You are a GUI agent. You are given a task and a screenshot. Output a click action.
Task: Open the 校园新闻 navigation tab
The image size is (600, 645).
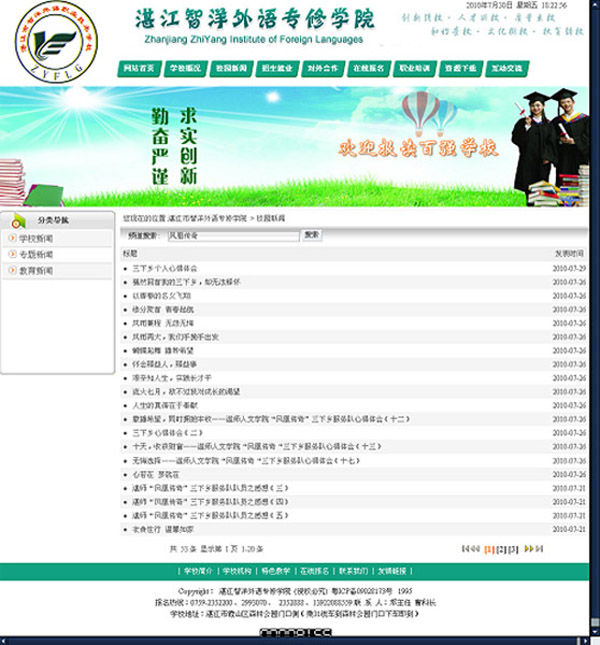coord(231,69)
